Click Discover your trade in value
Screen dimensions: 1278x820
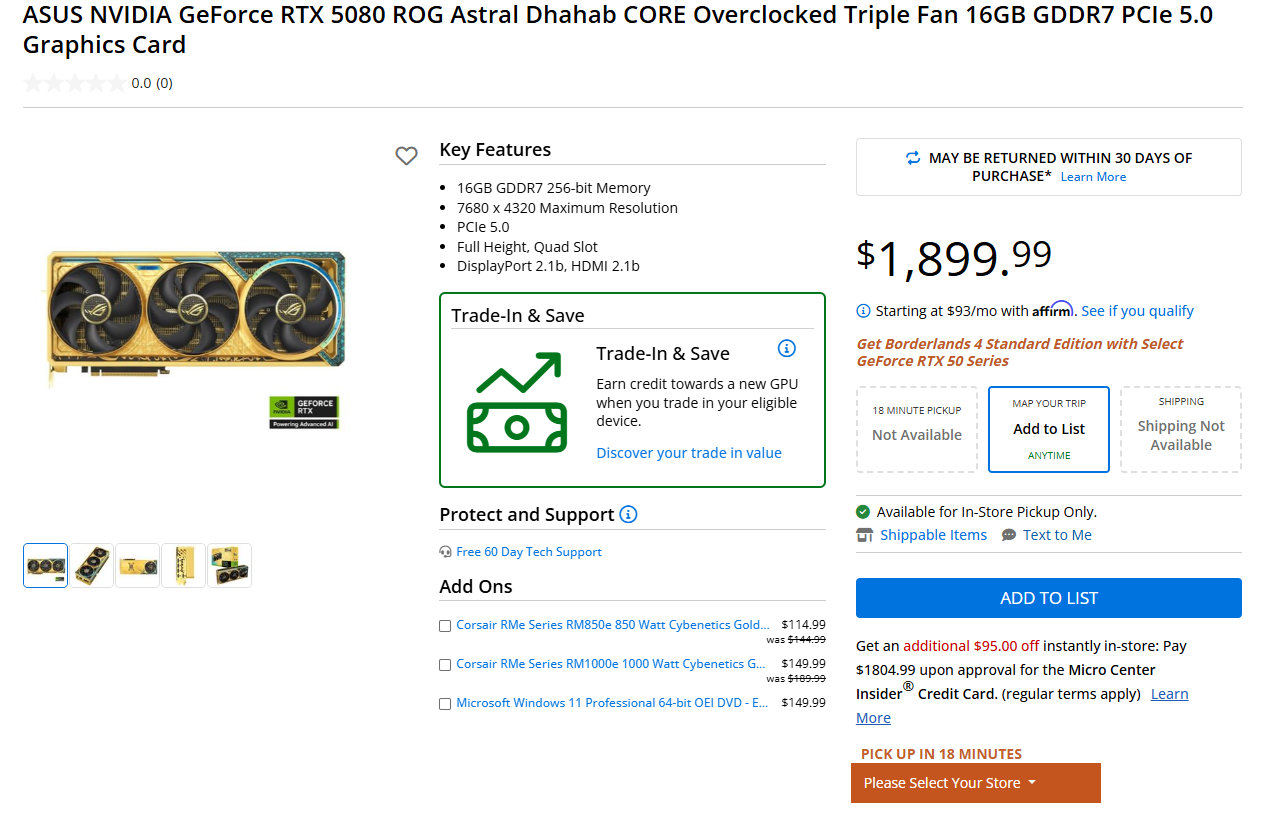point(688,452)
